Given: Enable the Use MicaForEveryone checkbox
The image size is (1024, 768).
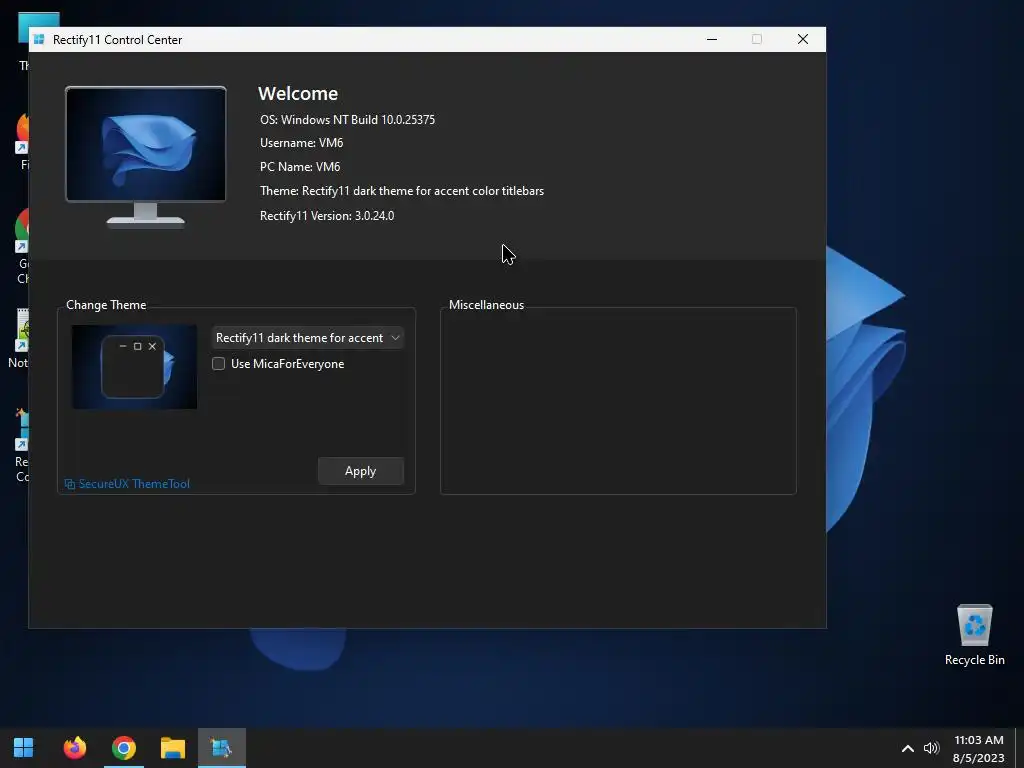Looking at the screenshot, I should (218, 364).
